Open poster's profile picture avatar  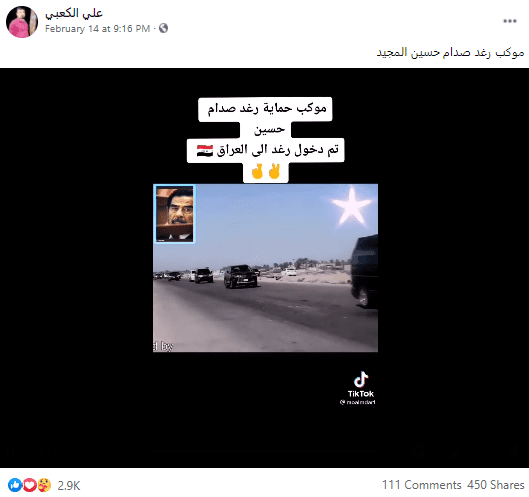click(x=22, y=22)
